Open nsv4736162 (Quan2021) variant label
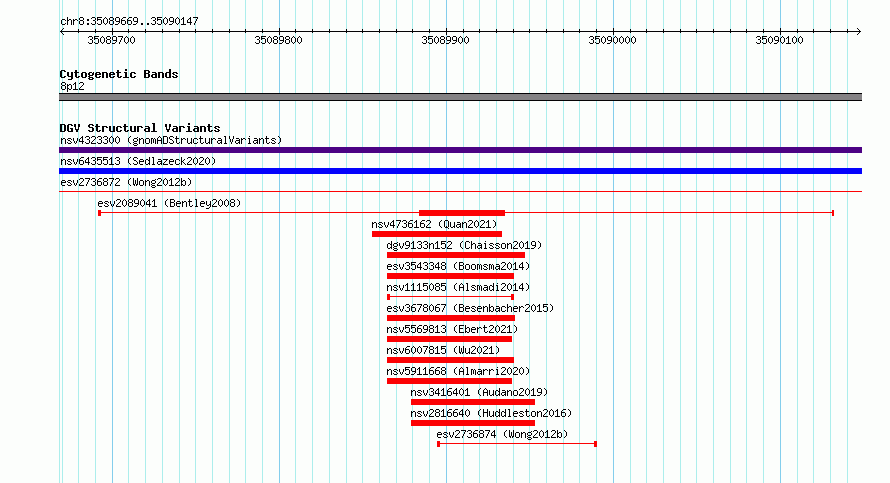Viewport: 890px width, 483px height. click(x=434, y=224)
